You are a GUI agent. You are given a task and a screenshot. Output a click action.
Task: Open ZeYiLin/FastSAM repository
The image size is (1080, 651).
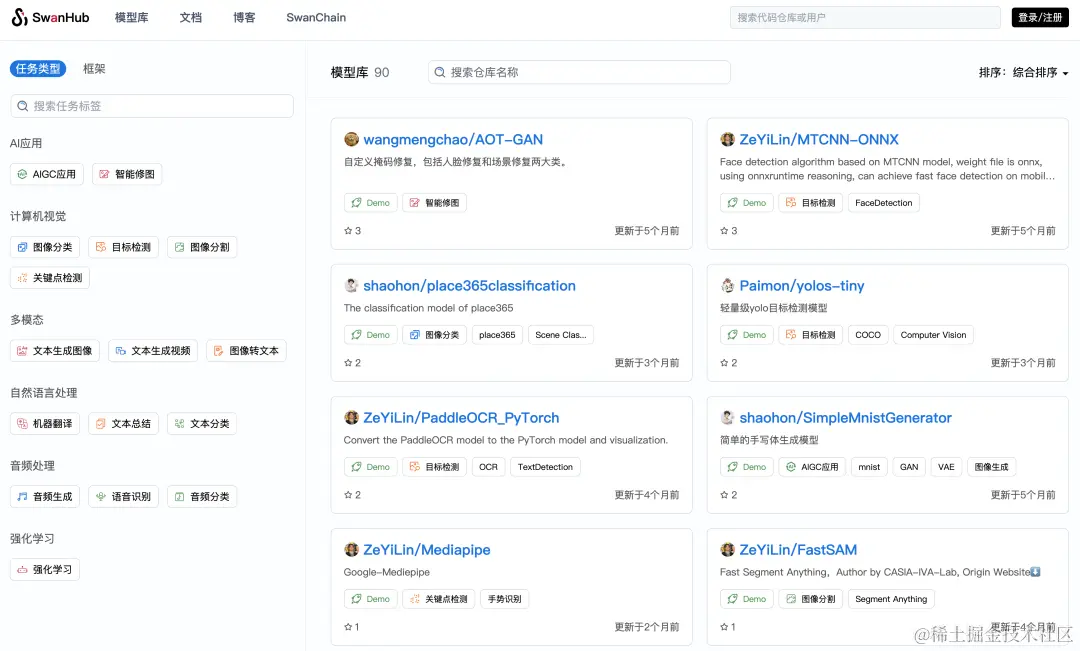coord(798,550)
